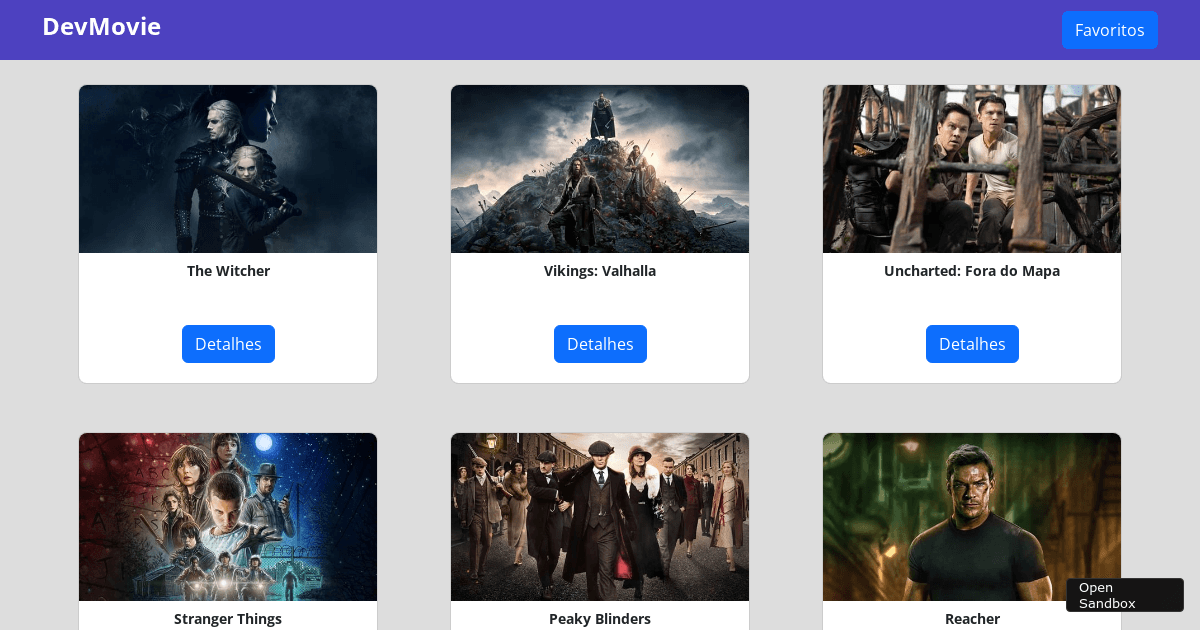Select the title text "The Witcher"

pos(228,271)
